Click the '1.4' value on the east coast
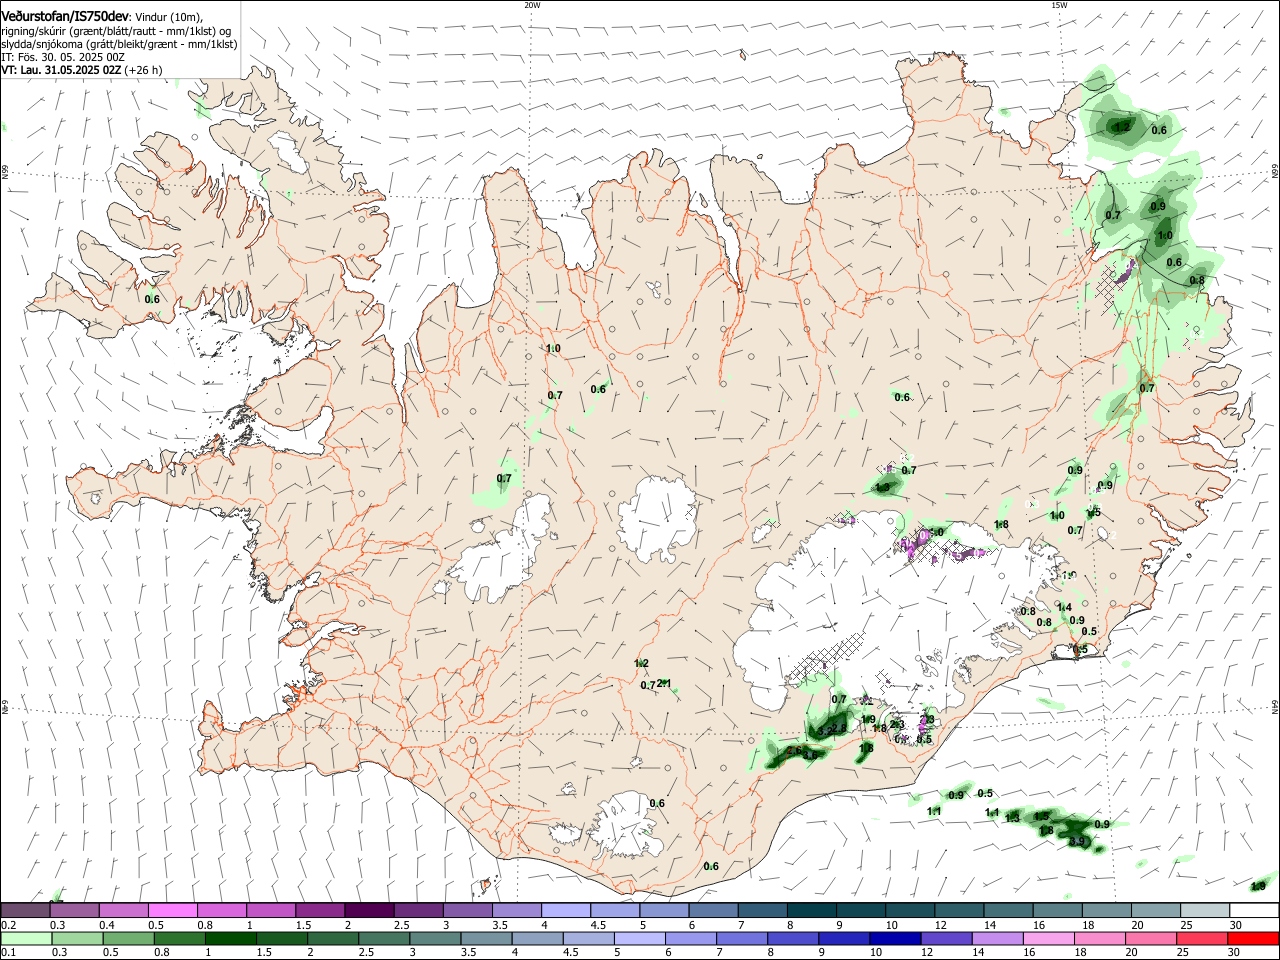 (1065, 607)
